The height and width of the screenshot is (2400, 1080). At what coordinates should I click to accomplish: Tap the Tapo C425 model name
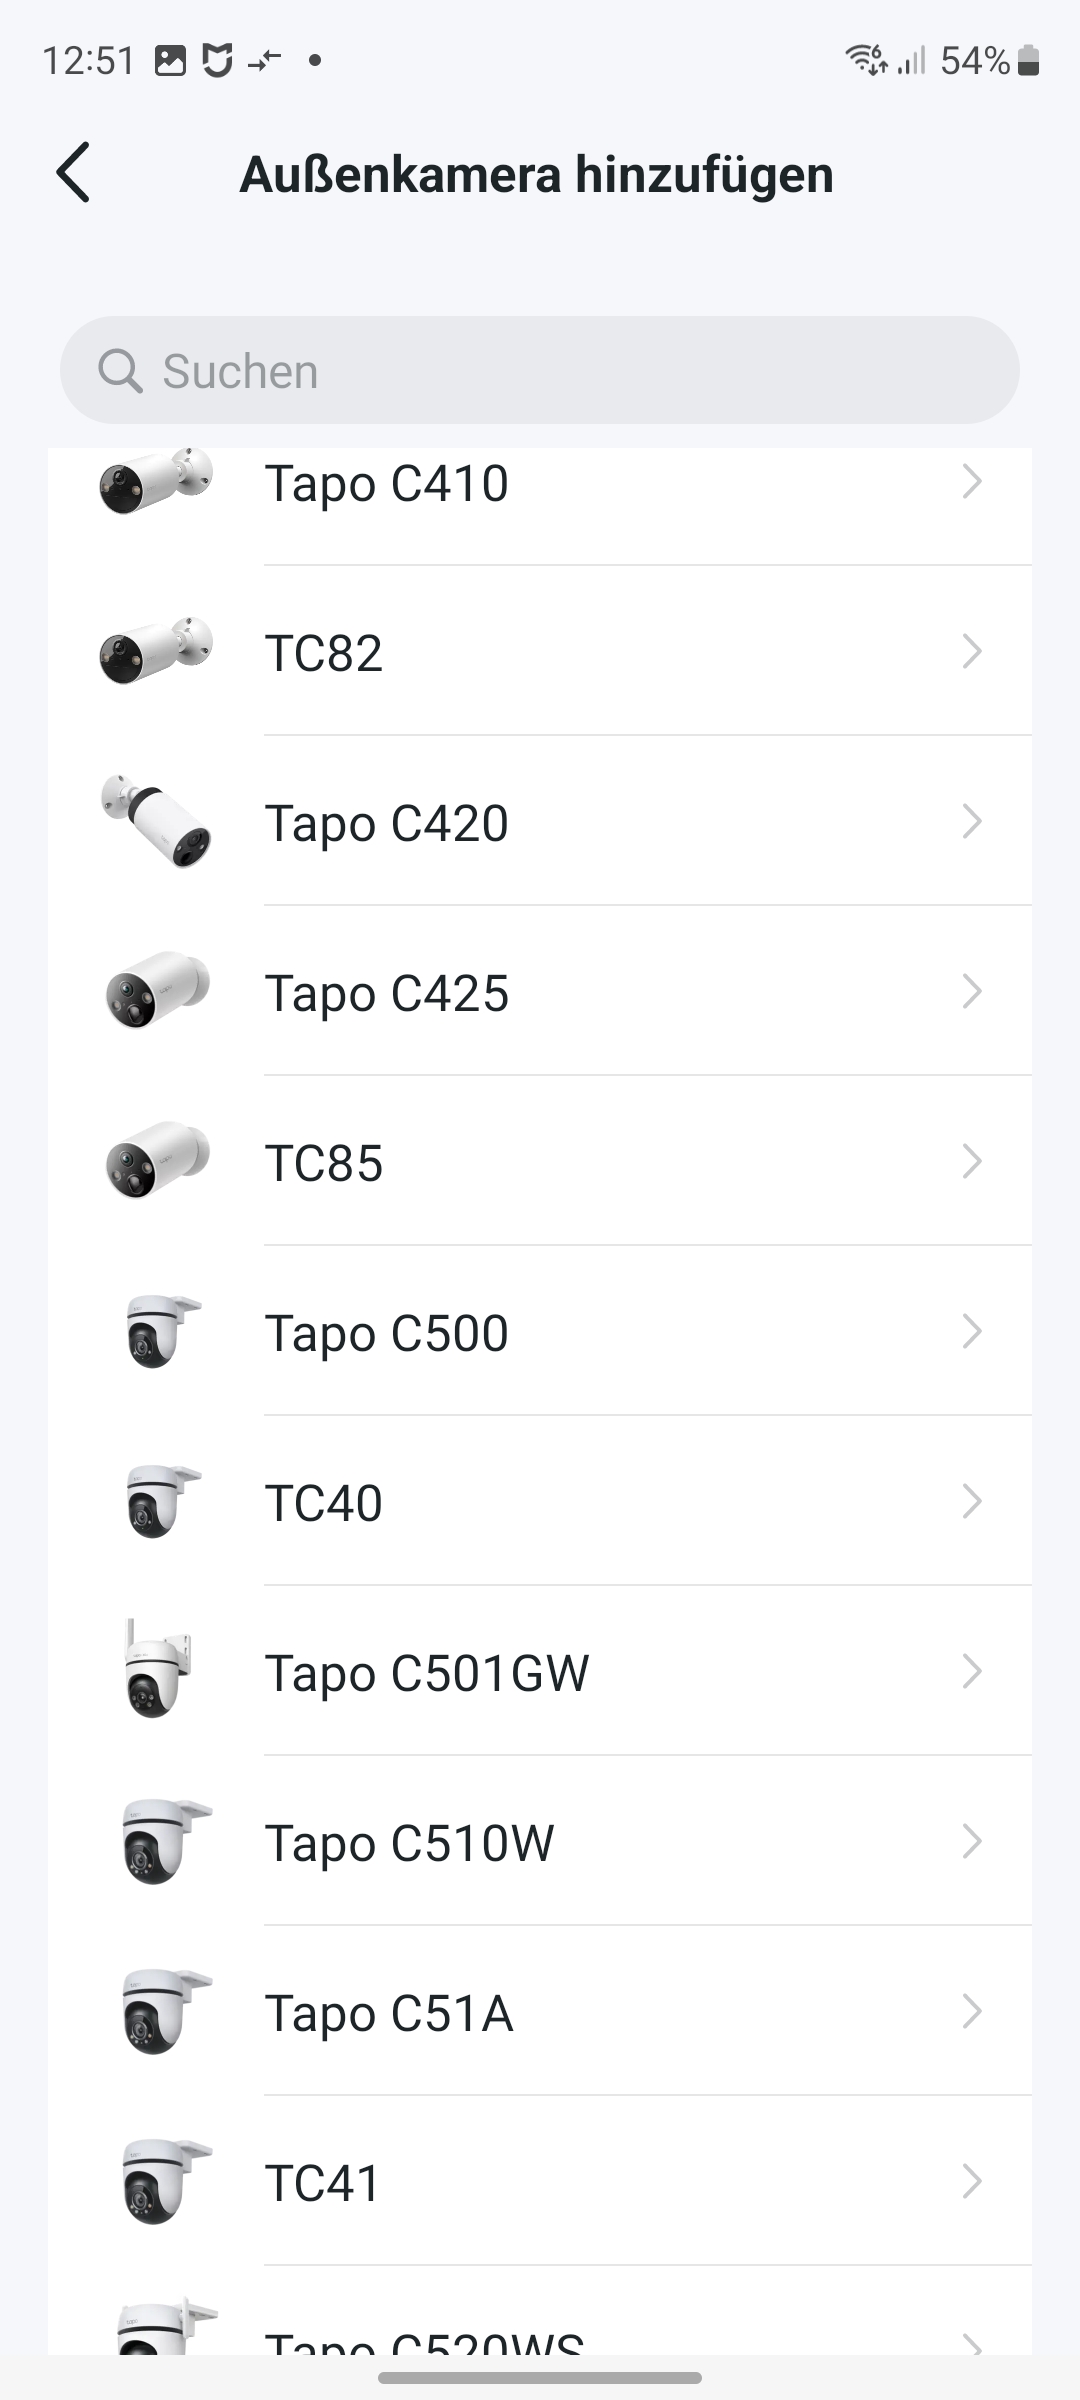point(386,993)
